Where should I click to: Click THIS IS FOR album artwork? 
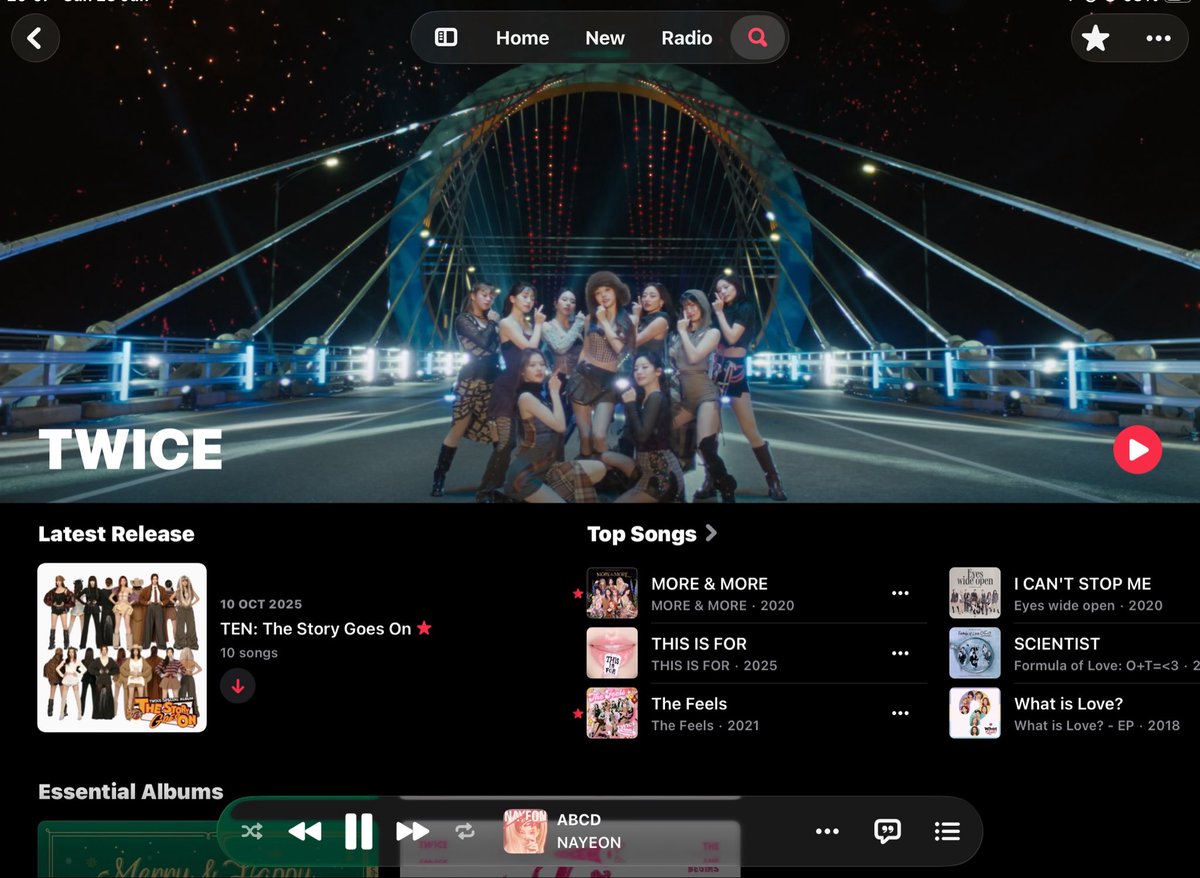(x=612, y=653)
